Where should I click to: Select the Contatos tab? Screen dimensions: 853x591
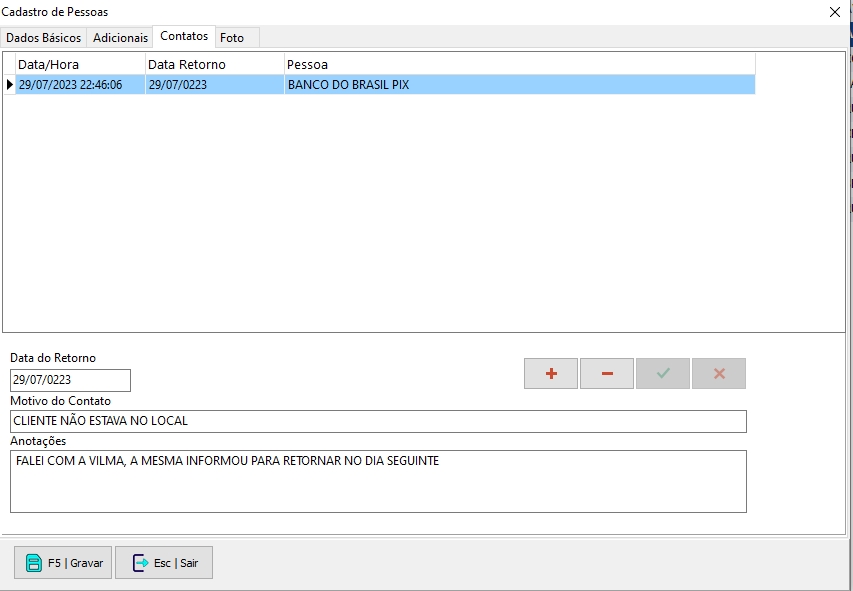184,36
